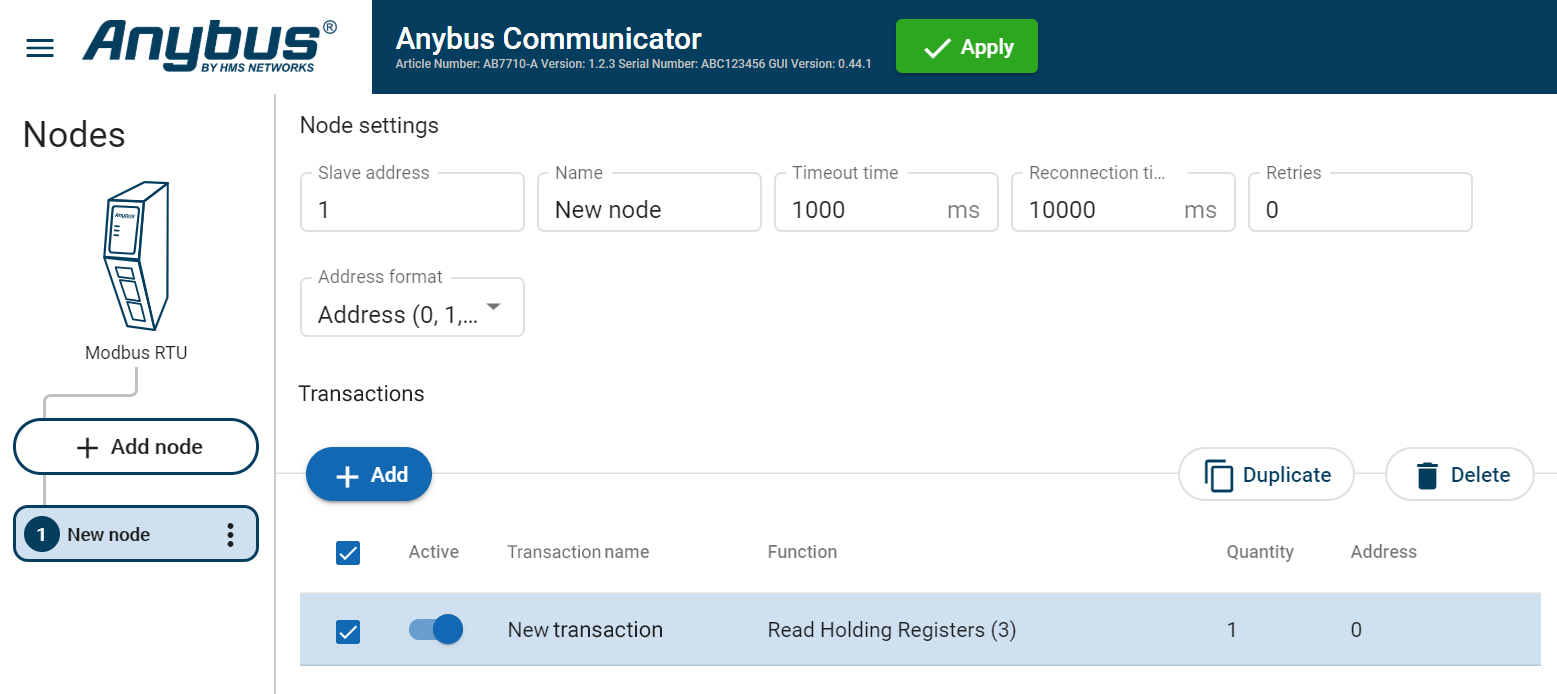Click the Add node button

click(x=135, y=446)
